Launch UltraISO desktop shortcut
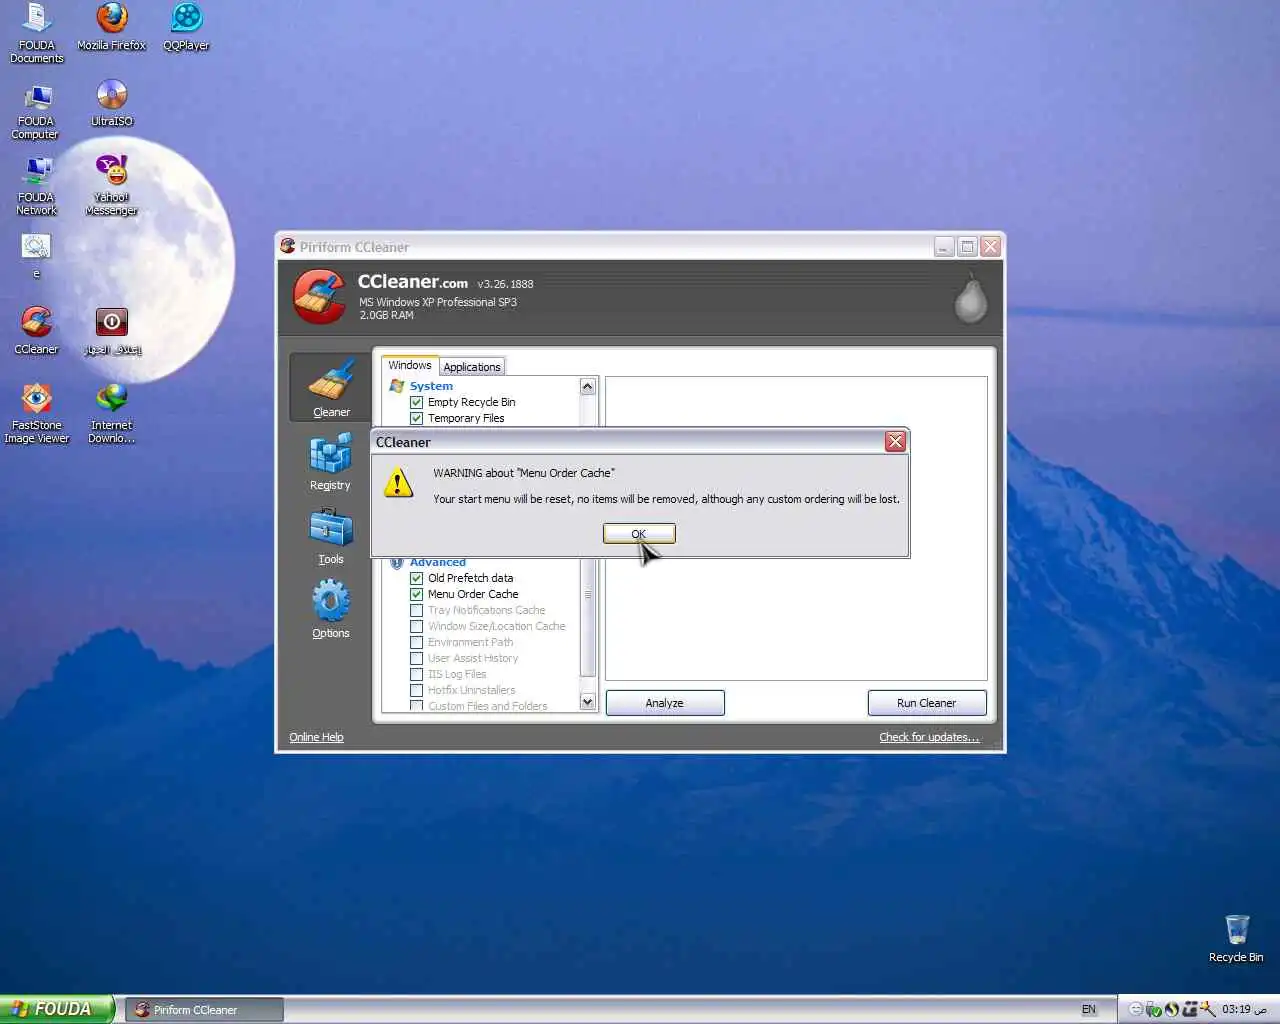 pyautogui.click(x=112, y=104)
